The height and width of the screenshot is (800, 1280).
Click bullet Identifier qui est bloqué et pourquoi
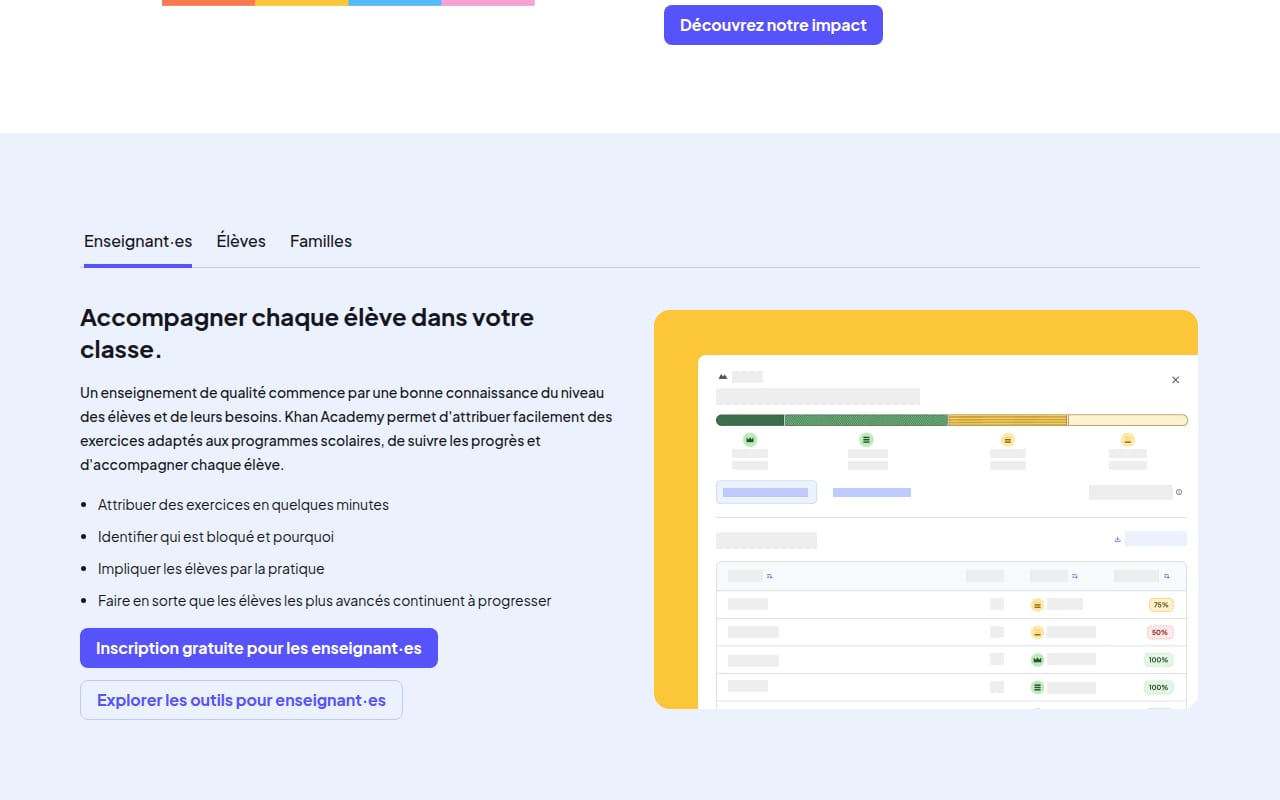(x=216, y=537)
